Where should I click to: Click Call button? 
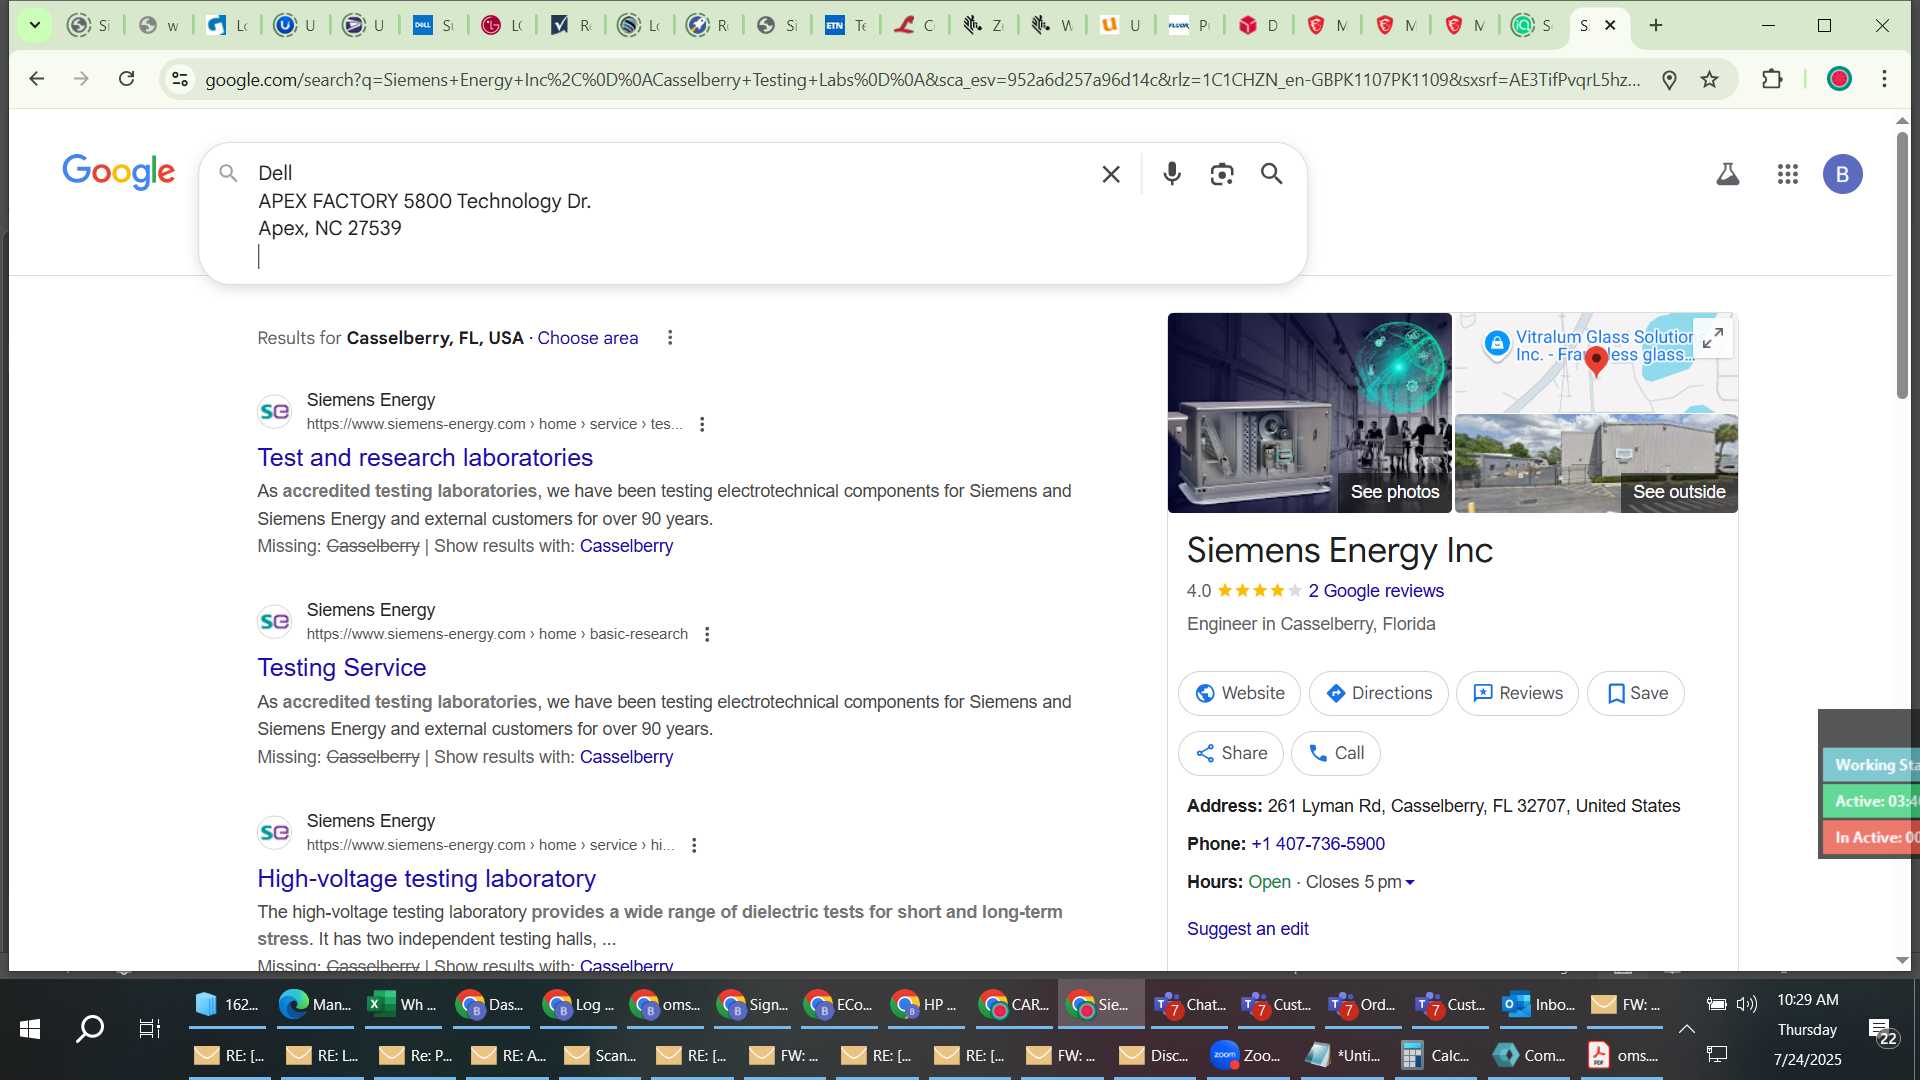click(1336, 753)
